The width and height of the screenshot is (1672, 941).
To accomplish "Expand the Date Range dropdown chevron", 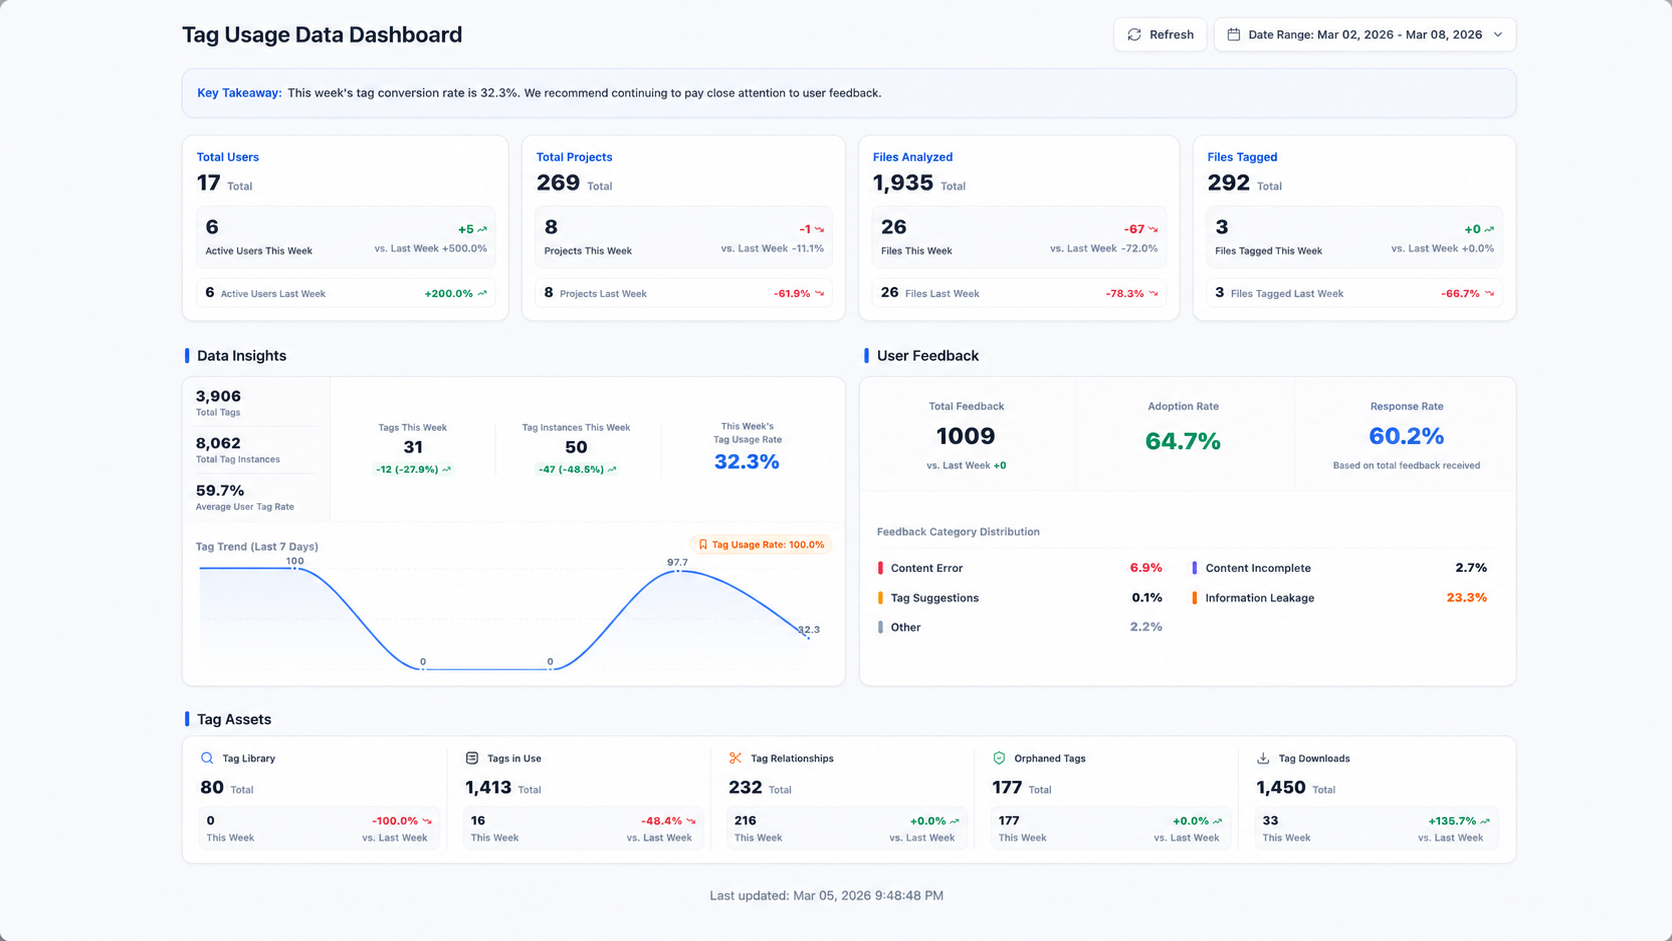I will pos(1498,35).
